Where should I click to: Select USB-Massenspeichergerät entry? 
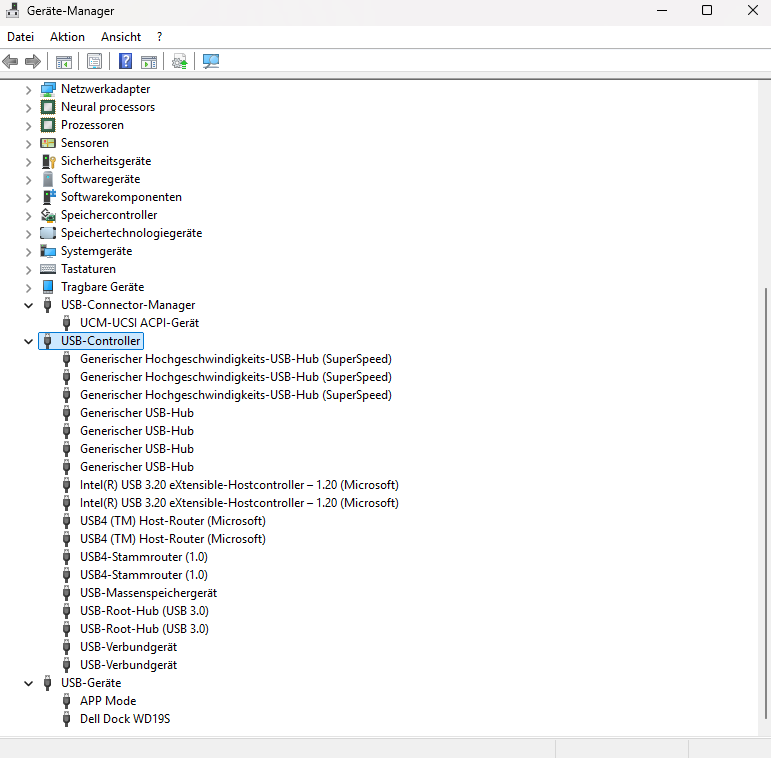[148, 593]
